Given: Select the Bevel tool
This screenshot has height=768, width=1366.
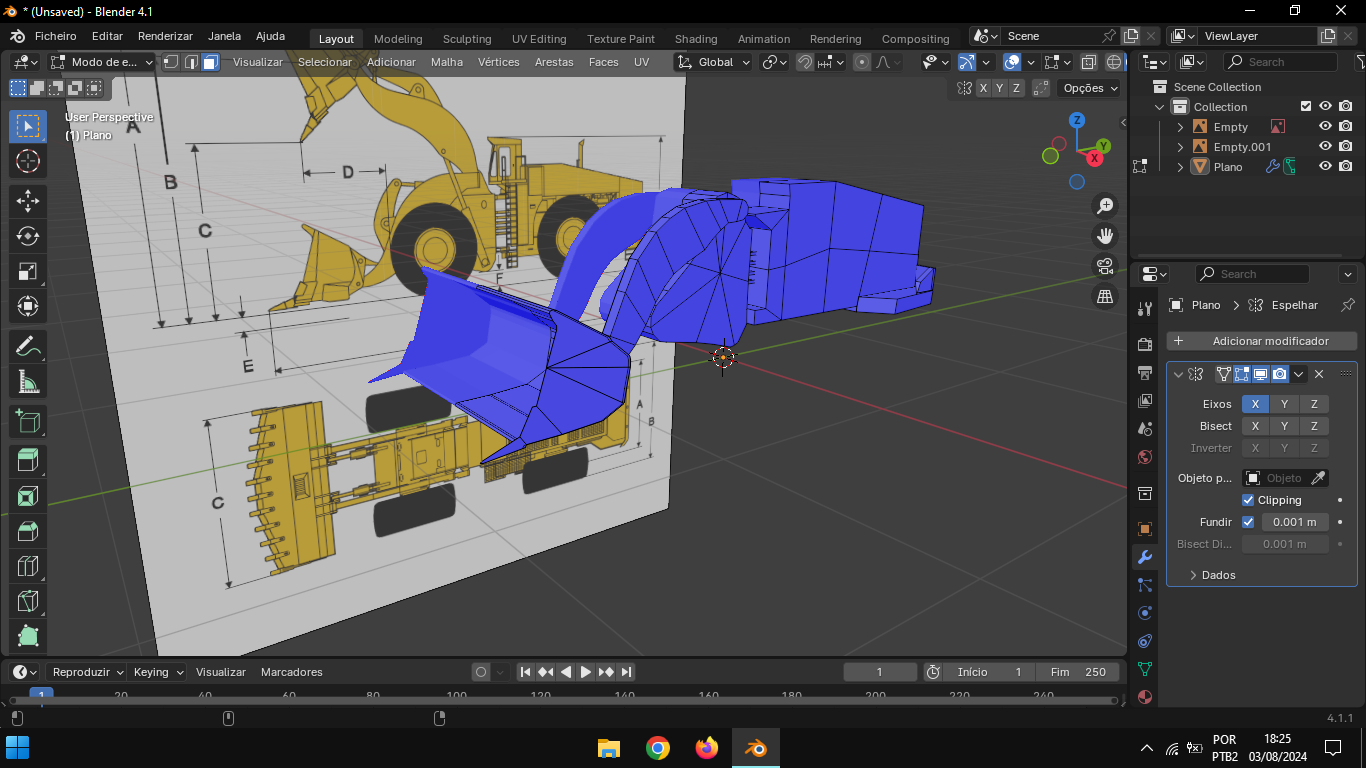Looking at the screenshot, I should click(28, 531).
